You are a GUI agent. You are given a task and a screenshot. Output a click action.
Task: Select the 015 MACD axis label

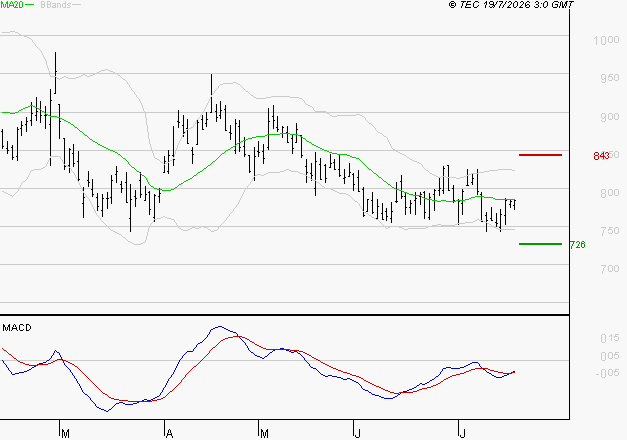pyautogui.click(x=609, y=338)
